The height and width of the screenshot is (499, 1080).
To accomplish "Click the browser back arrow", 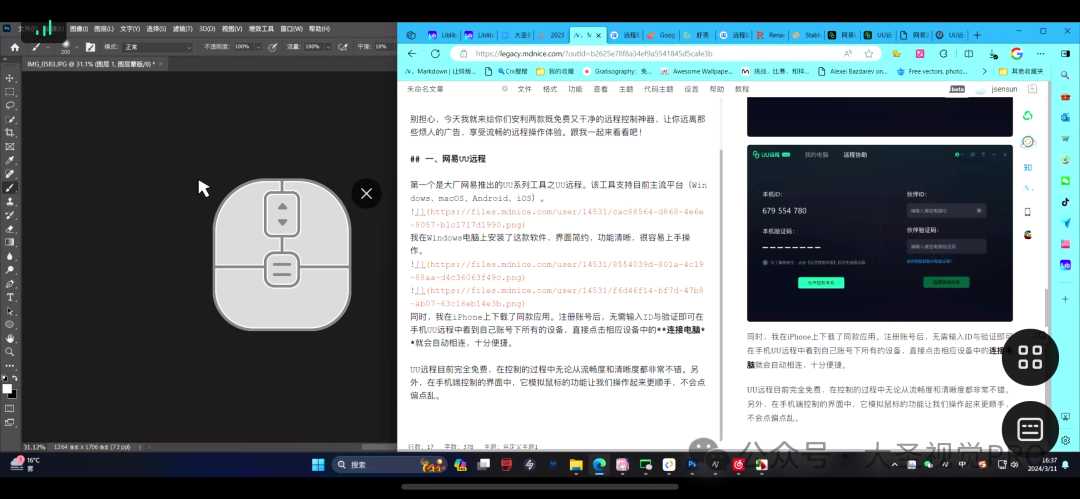I will pos(412,53).
